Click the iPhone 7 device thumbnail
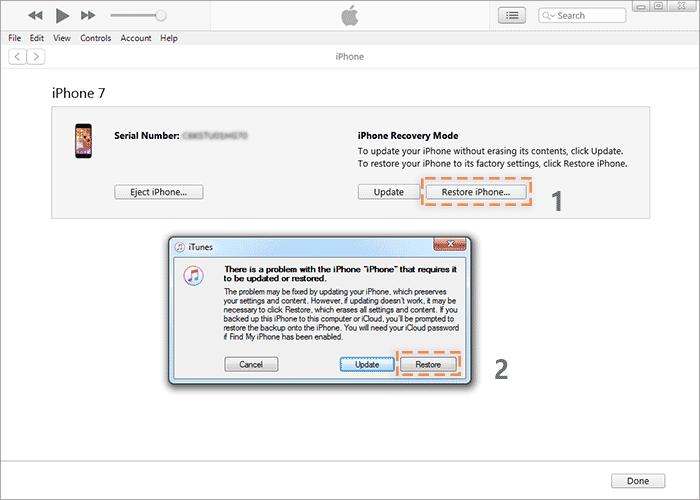 [x=83, y=141]
